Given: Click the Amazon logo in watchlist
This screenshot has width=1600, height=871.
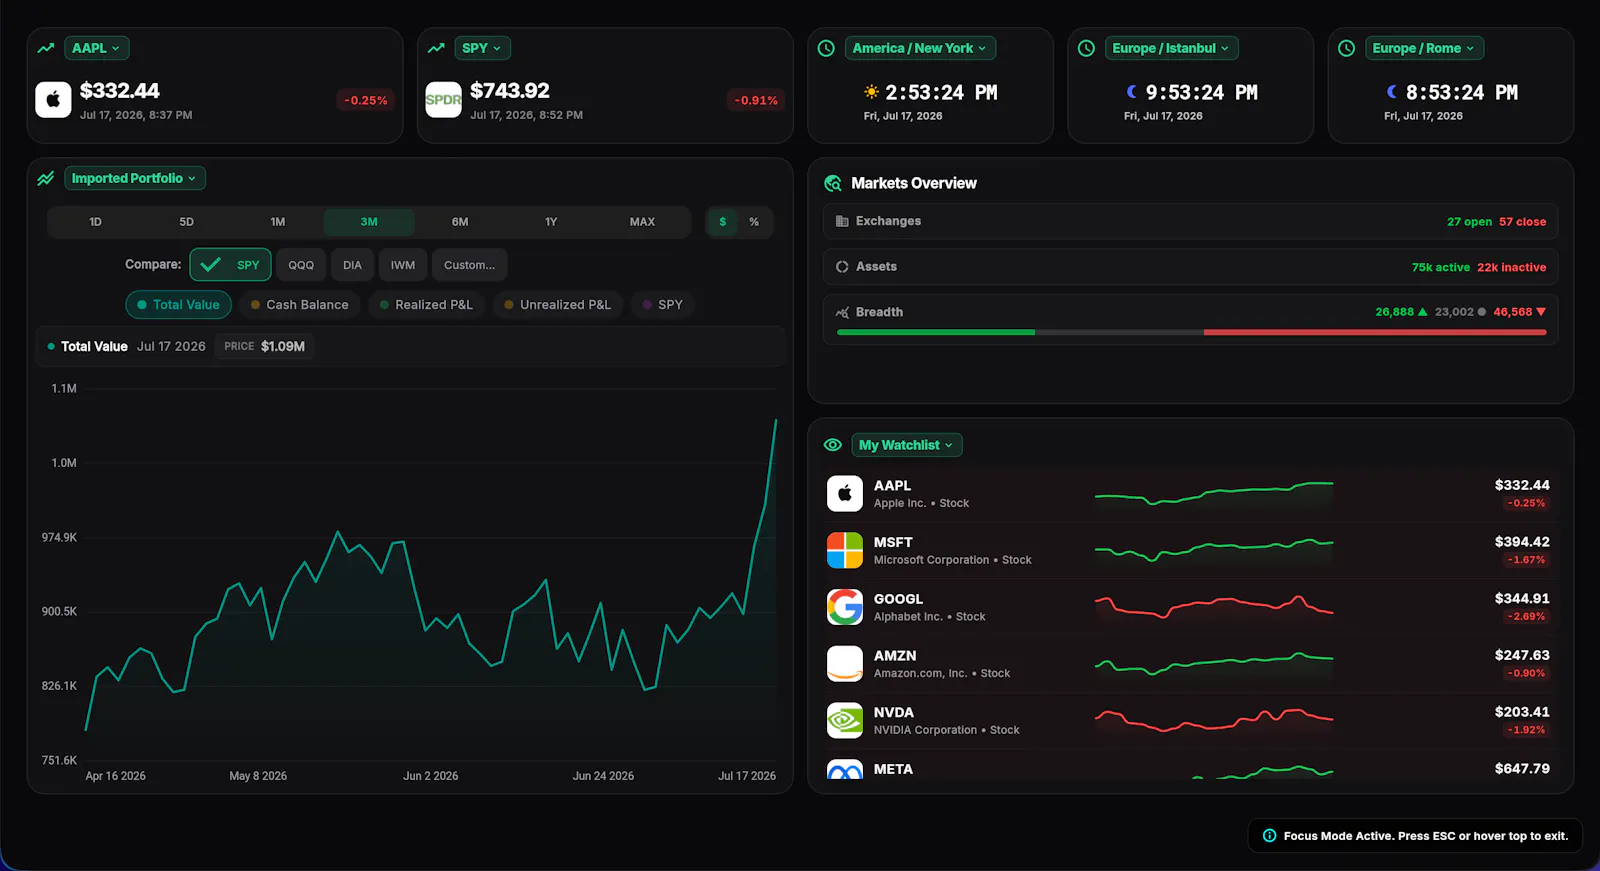Looking at the screenshot, I should [845, 664].
